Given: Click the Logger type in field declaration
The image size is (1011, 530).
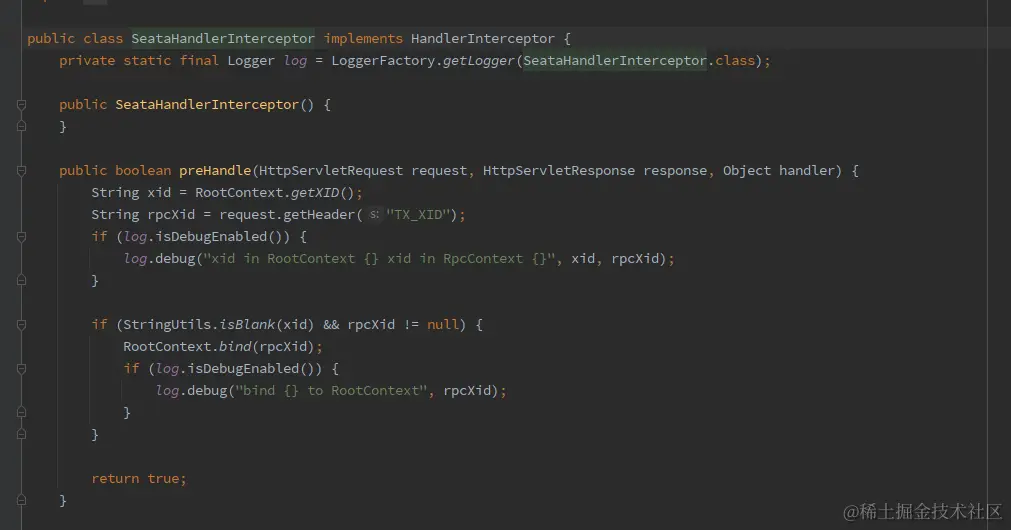Looking at the screenshot, I should (x=251, y=61).
